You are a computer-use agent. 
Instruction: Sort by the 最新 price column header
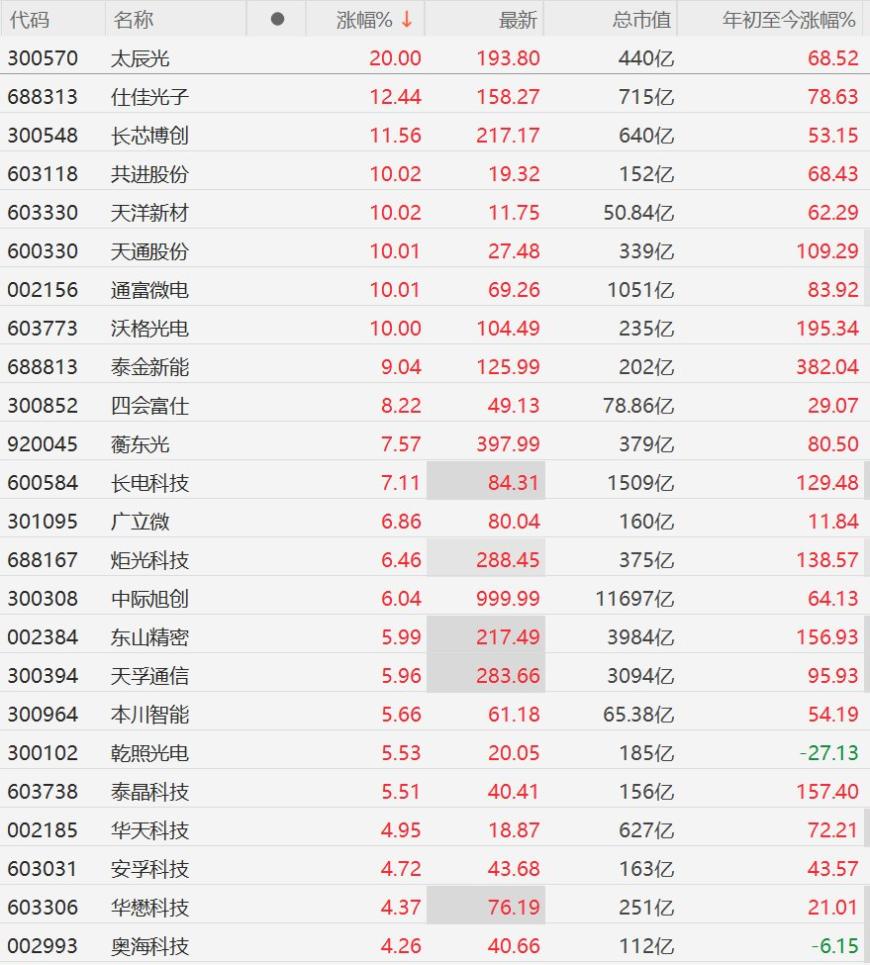coord(517,20)
